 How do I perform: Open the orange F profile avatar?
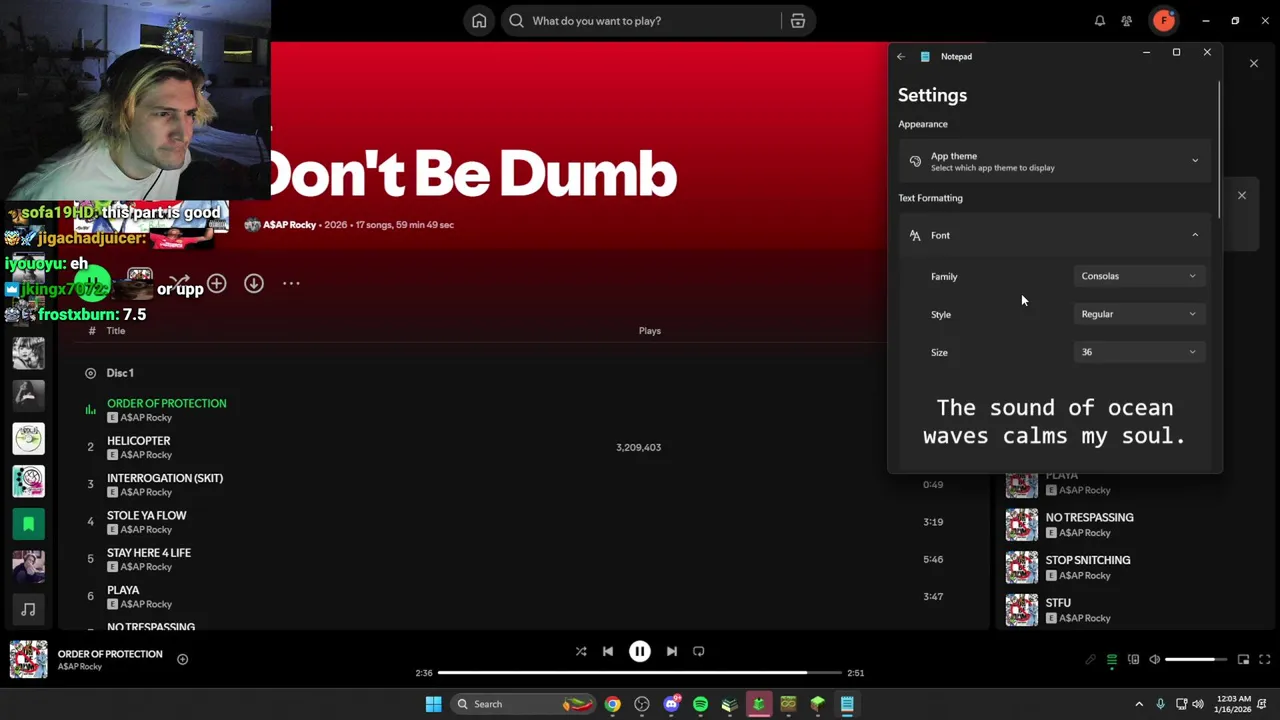(x=1163, y=20)
